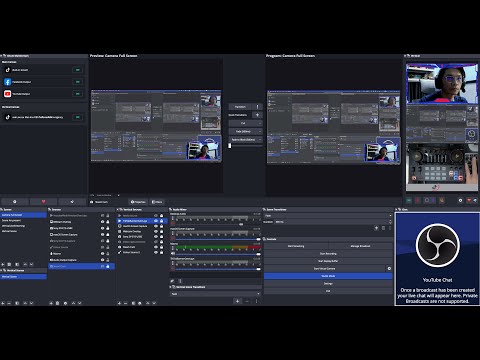Image resolution: width=480 pixels, height=360 pixels.
Task: Open settings gear in Vertical panel toolbar
Action: click(x=460, y=200)
